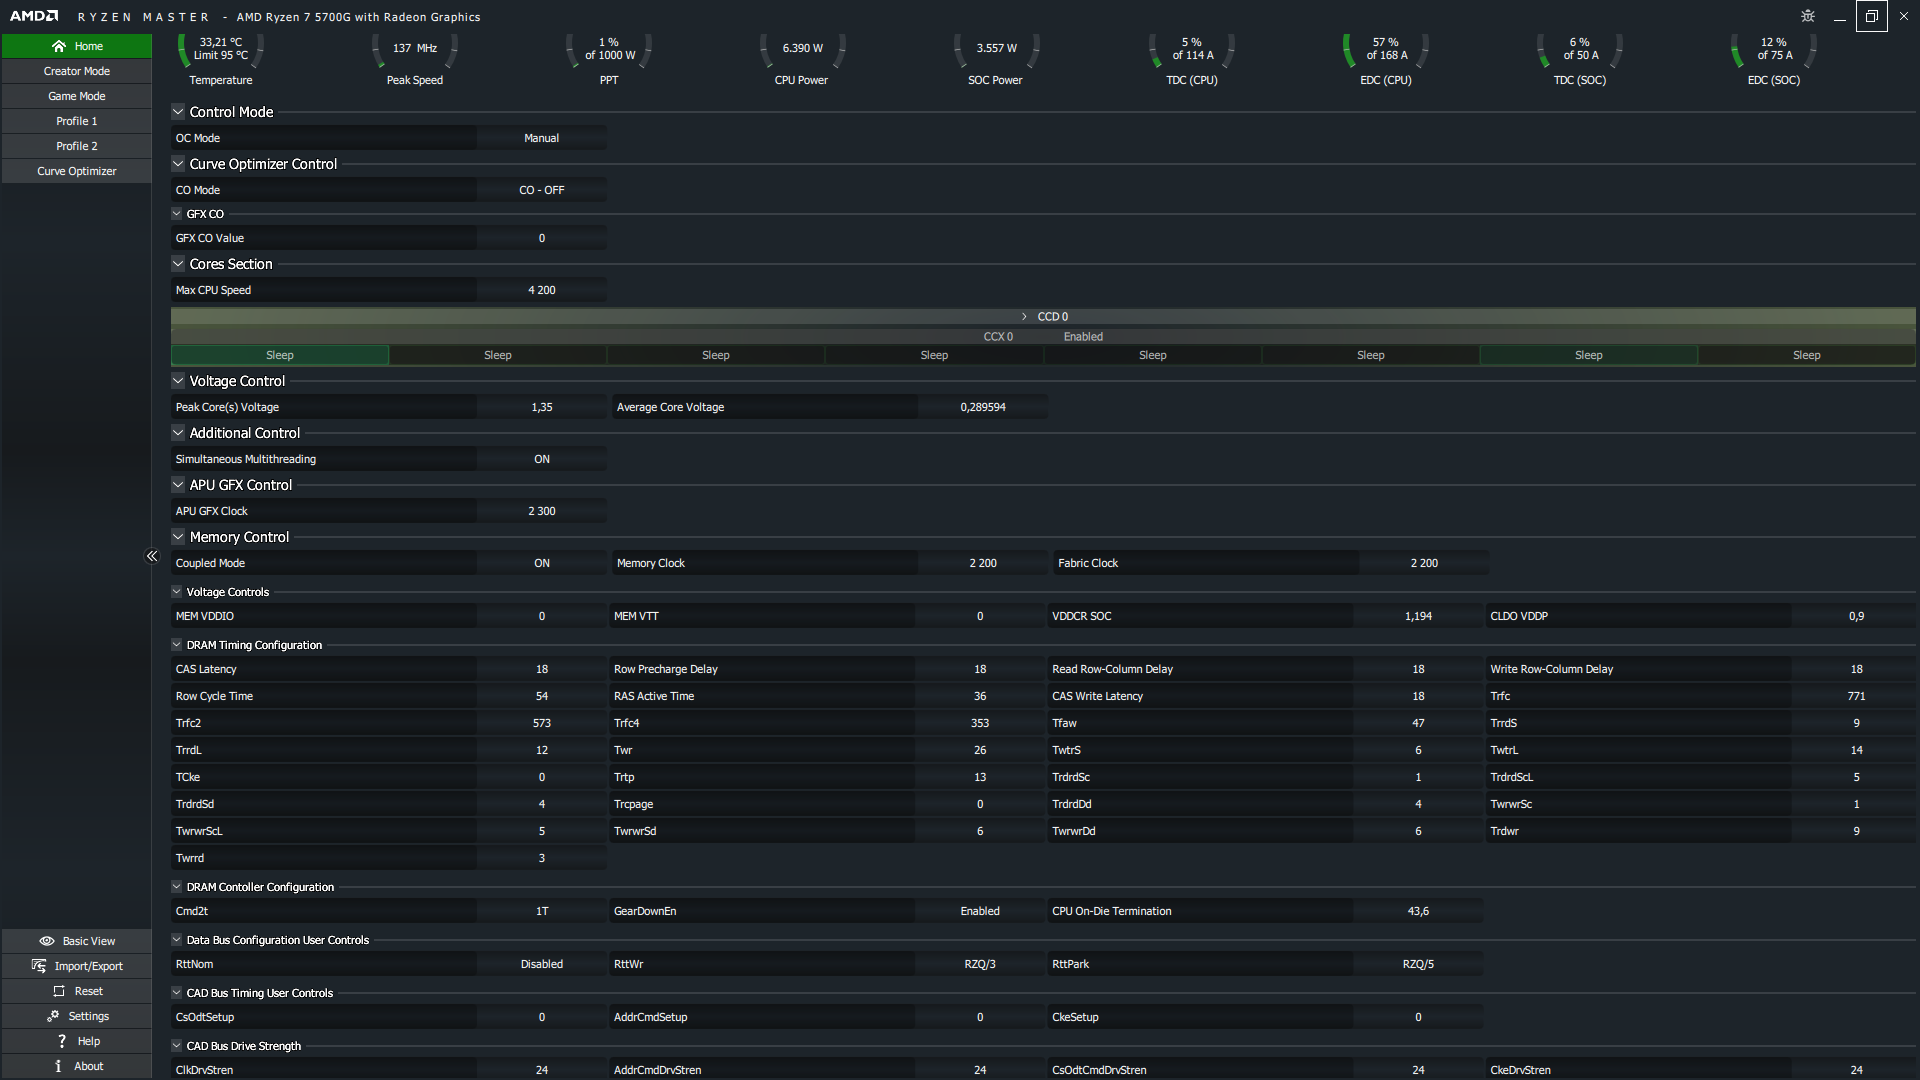Switch to Creator Mode tab
This screenshot has height=1080, width=1920.
[x=77, y=71]
